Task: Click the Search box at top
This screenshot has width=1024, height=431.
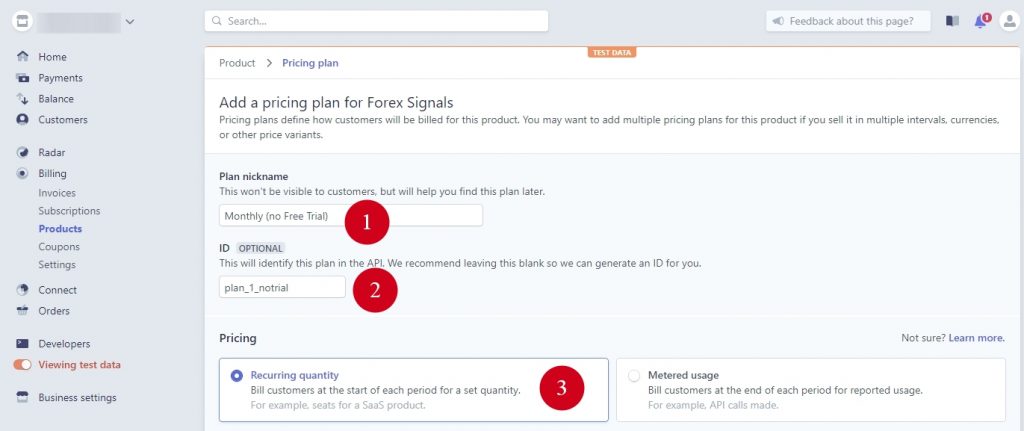Action: 376,21
